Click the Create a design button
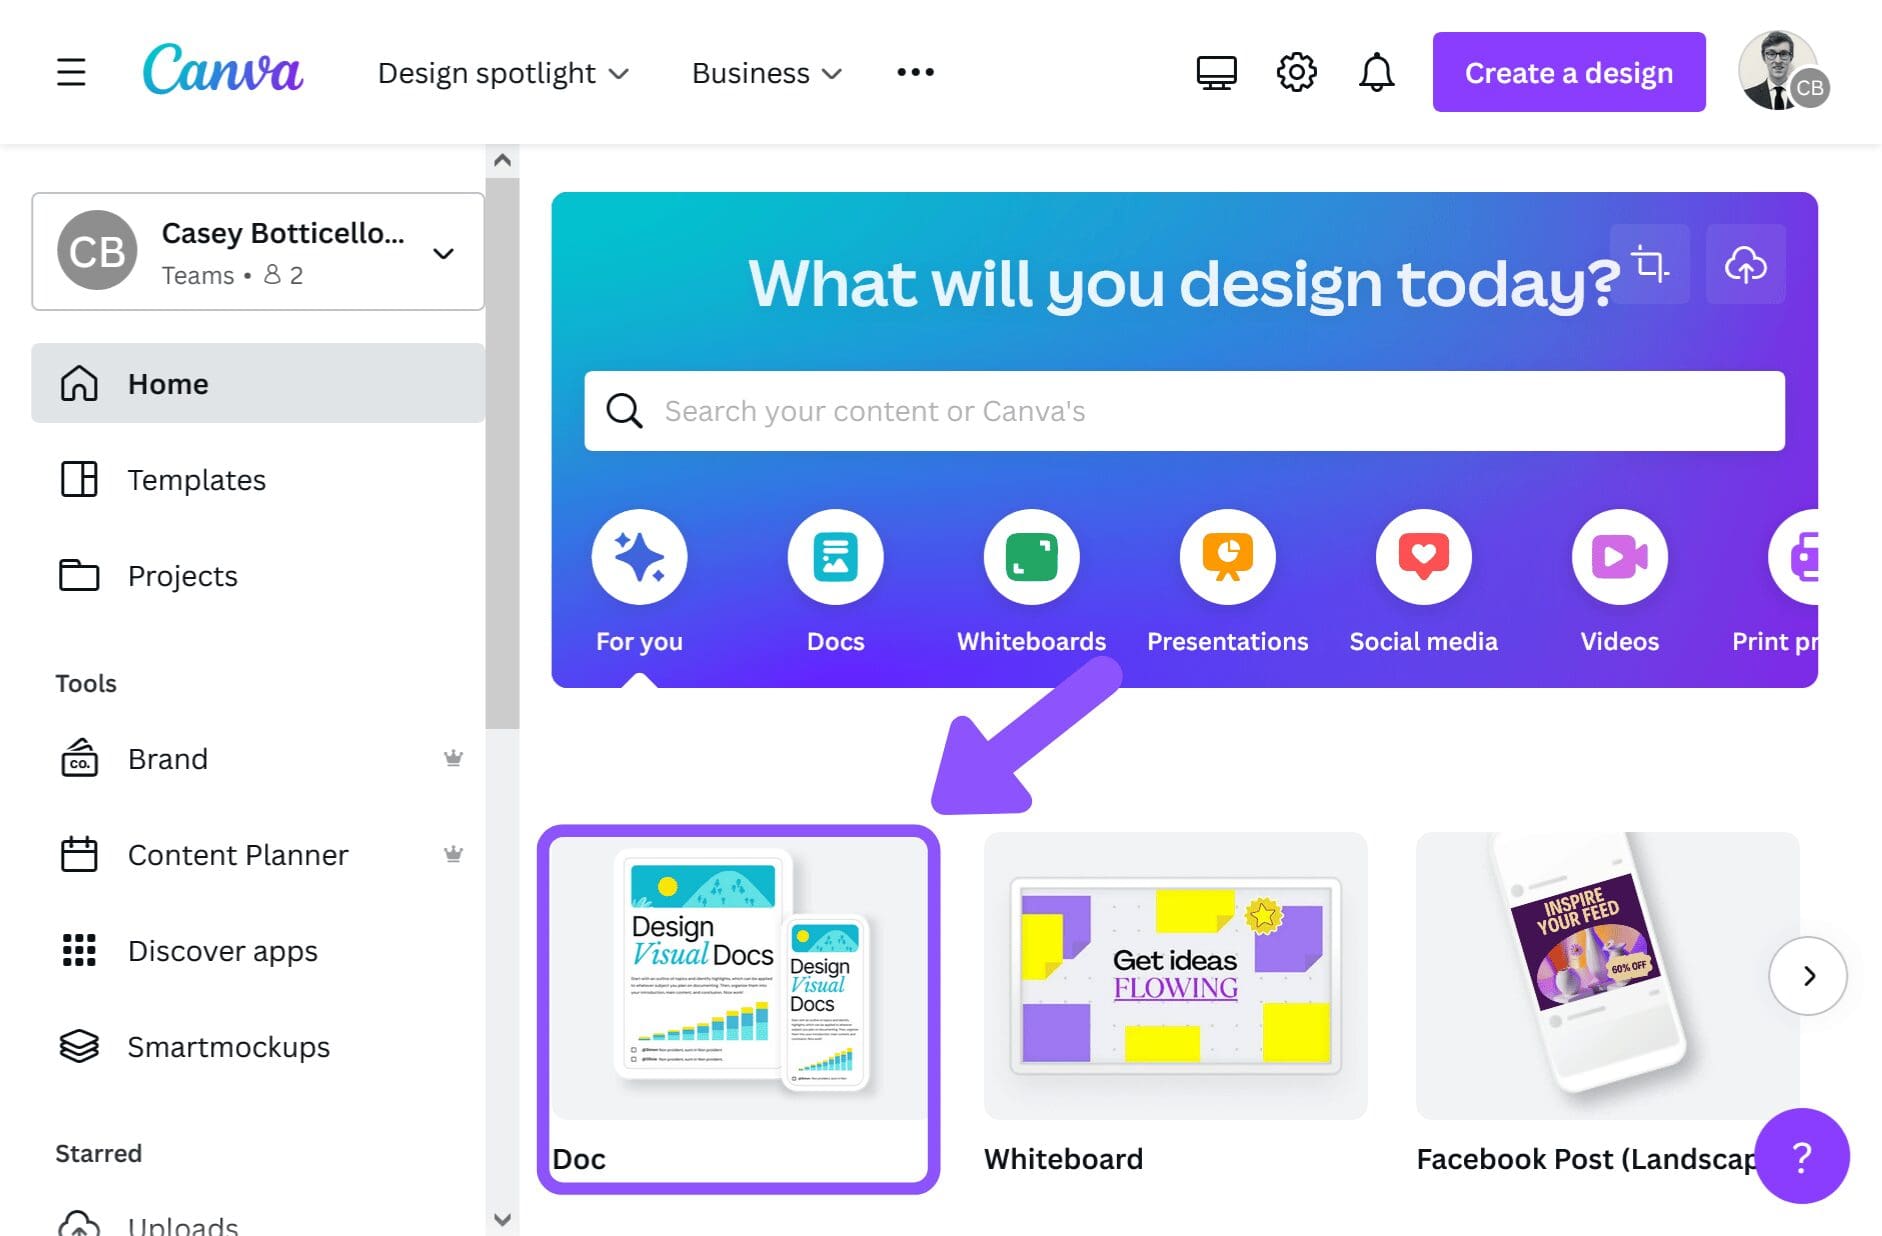The width and height of the screenshot is (1882, 1236). point(1568,72)
